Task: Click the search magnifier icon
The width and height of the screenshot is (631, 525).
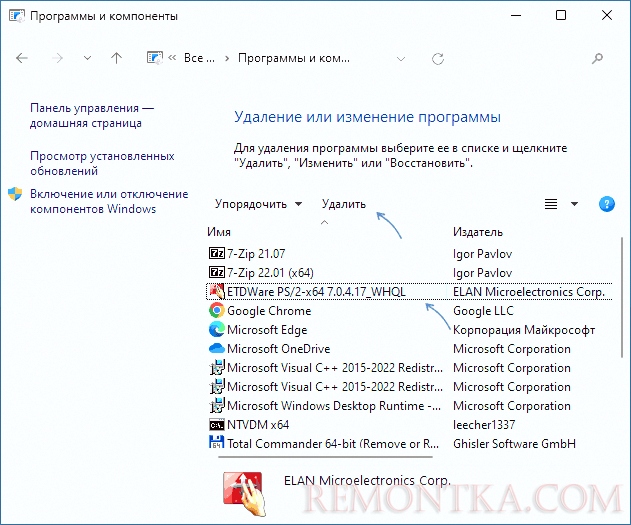Action: tap(597, 59)
